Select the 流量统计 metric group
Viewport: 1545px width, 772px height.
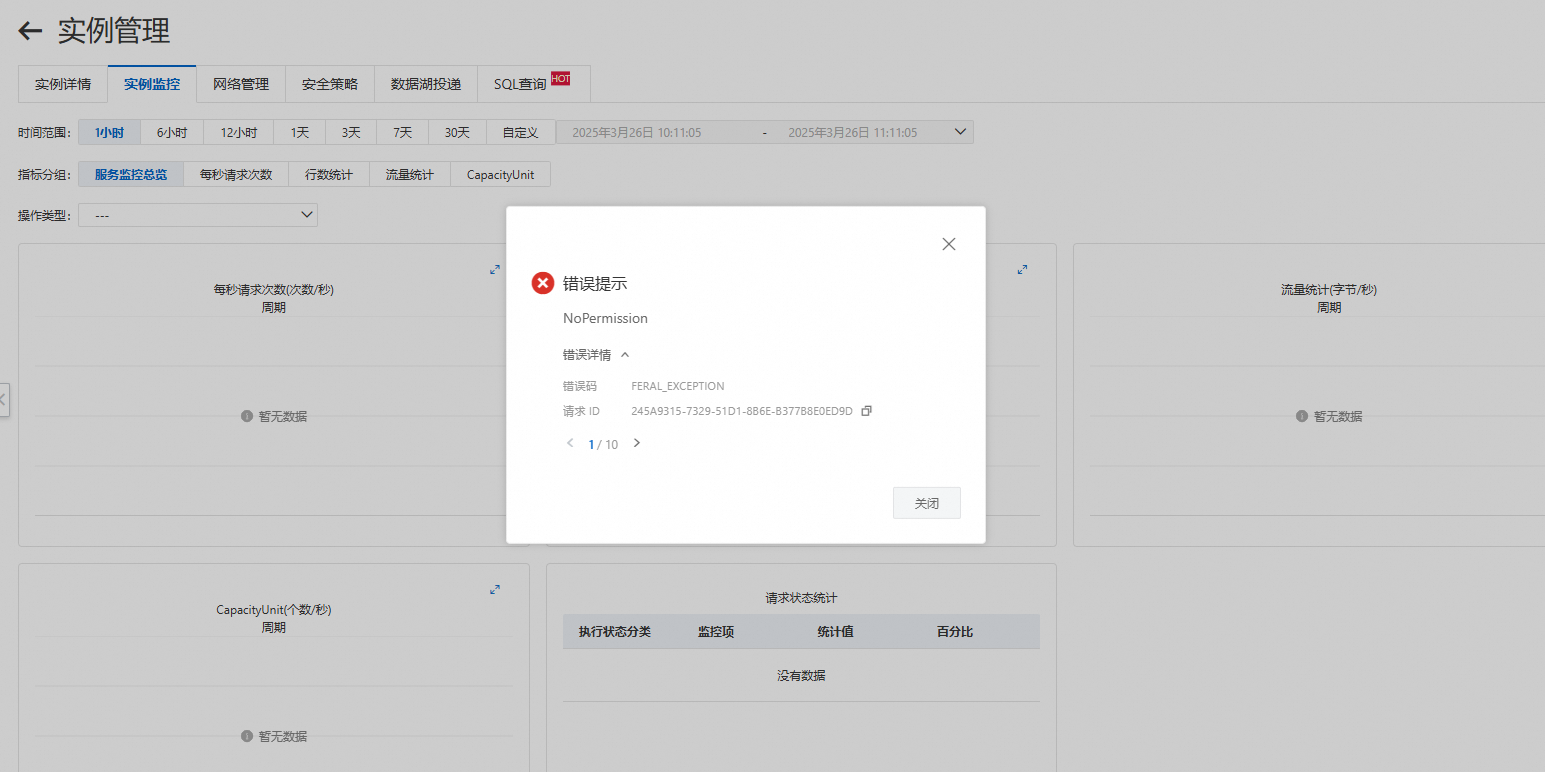410,174
